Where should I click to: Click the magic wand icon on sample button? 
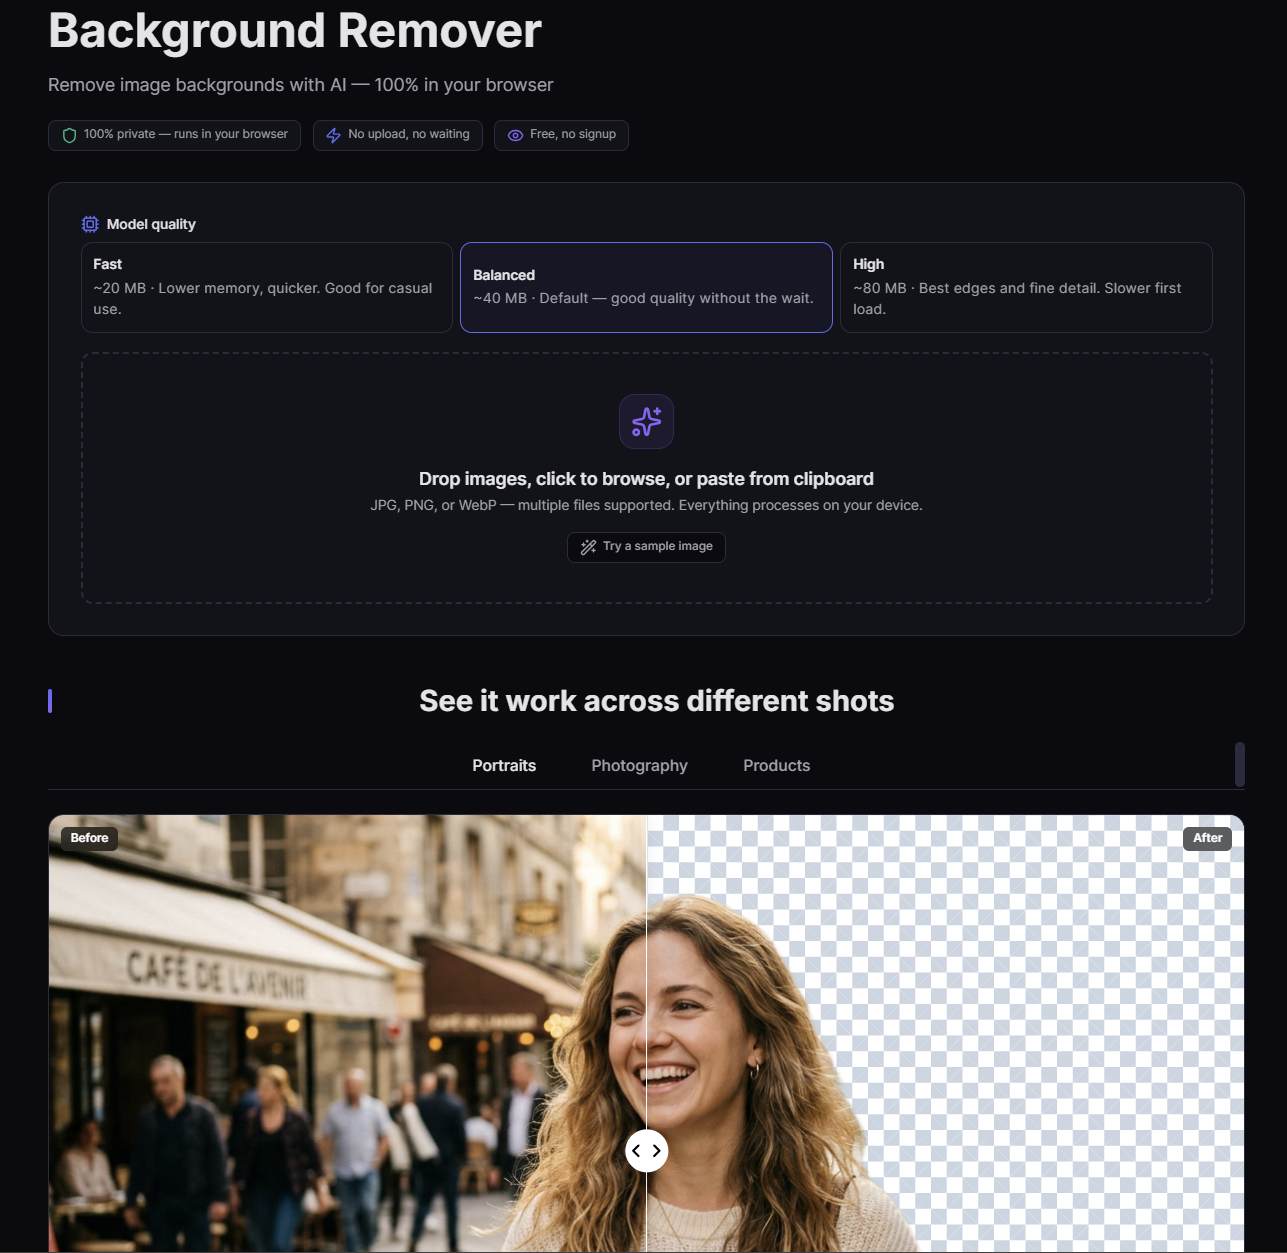click(588, 547)
